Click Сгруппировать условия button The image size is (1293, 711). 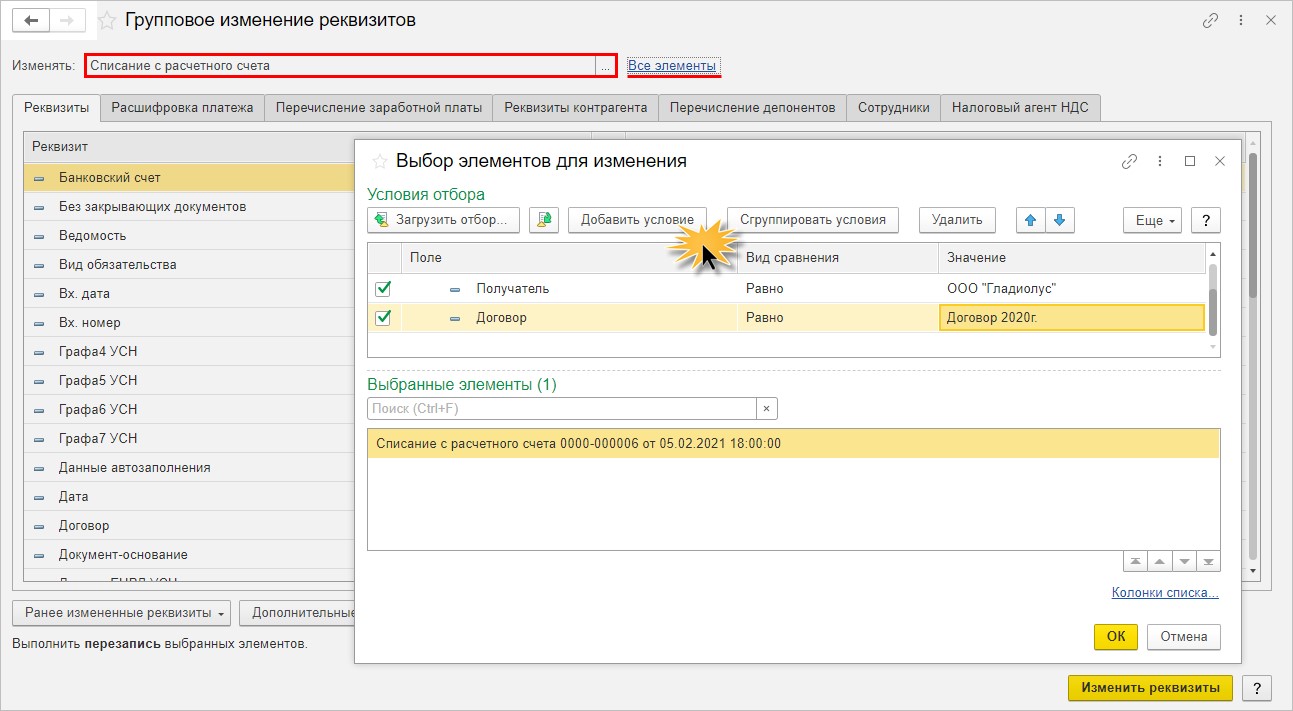click(x=813, y=220)
